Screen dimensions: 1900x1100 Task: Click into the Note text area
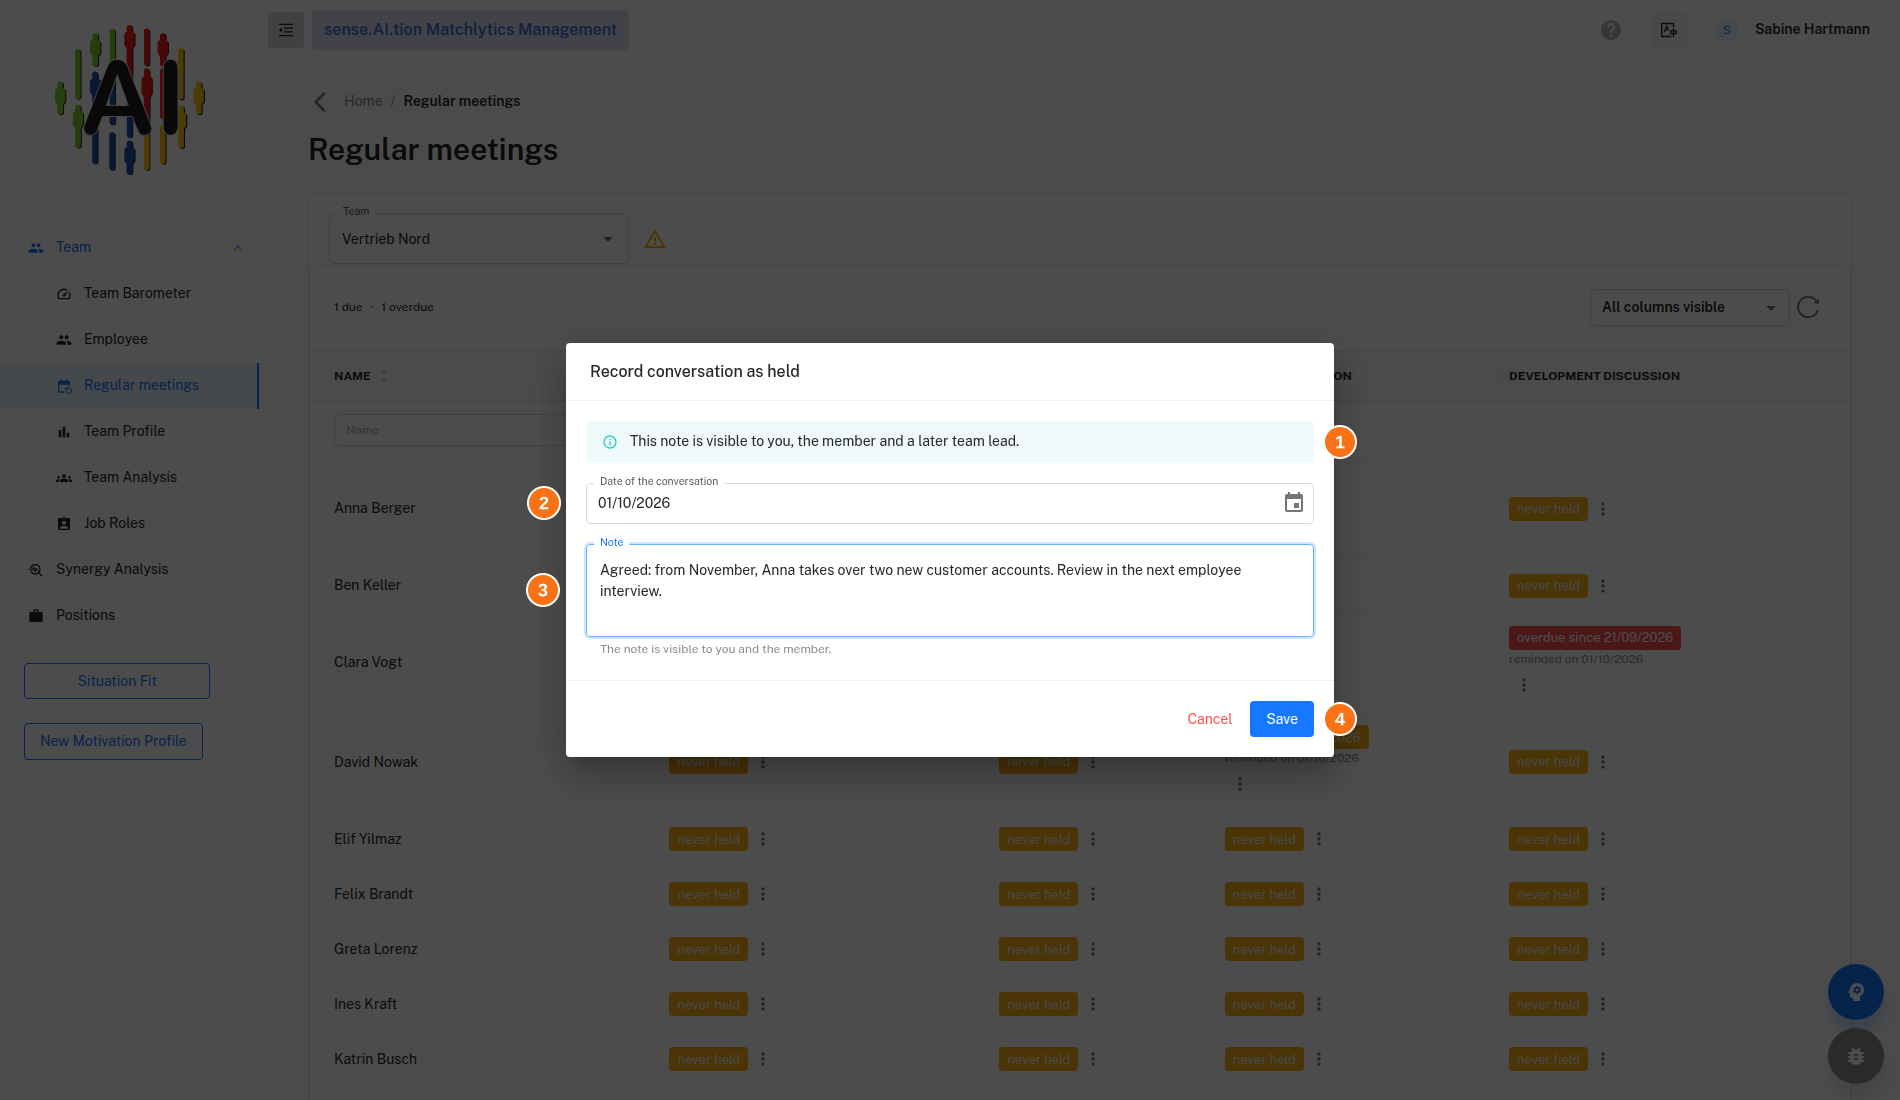pyautogui.click(x=950, y=590)
